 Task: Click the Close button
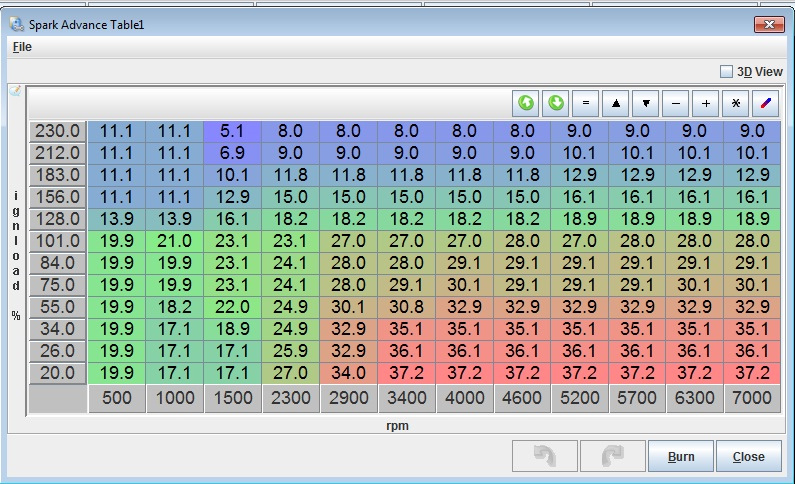coord(748,456)
